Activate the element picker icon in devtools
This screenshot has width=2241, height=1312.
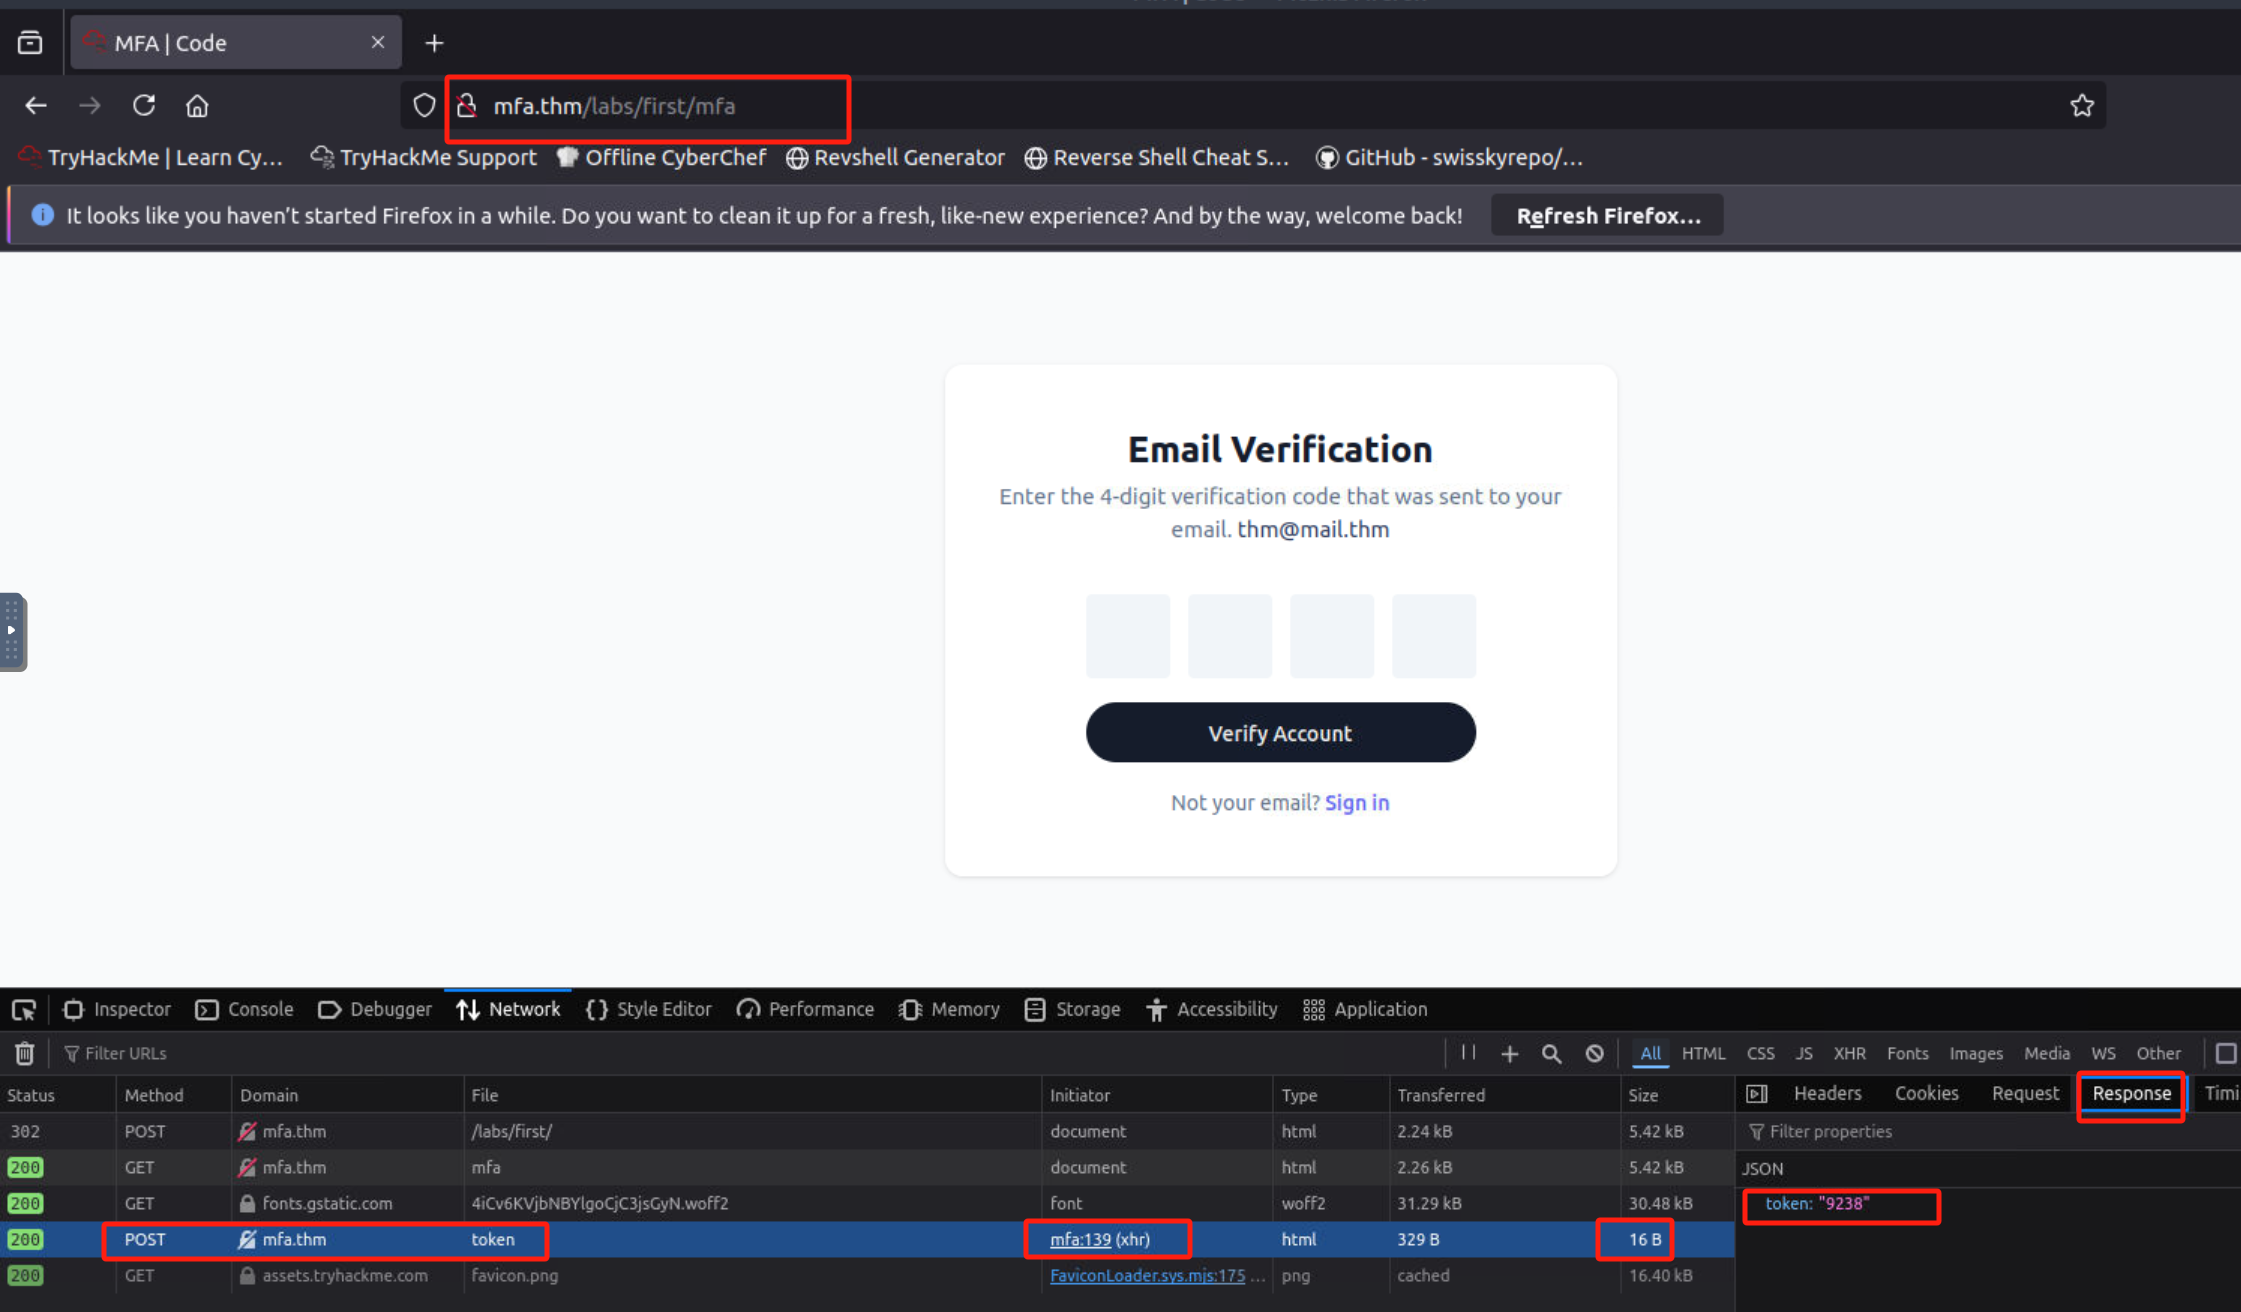(x=24, y=1009)
